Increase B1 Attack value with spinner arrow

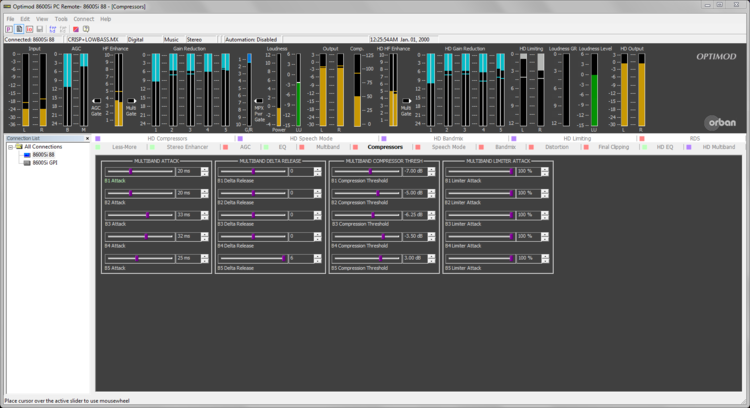(204, 169)
